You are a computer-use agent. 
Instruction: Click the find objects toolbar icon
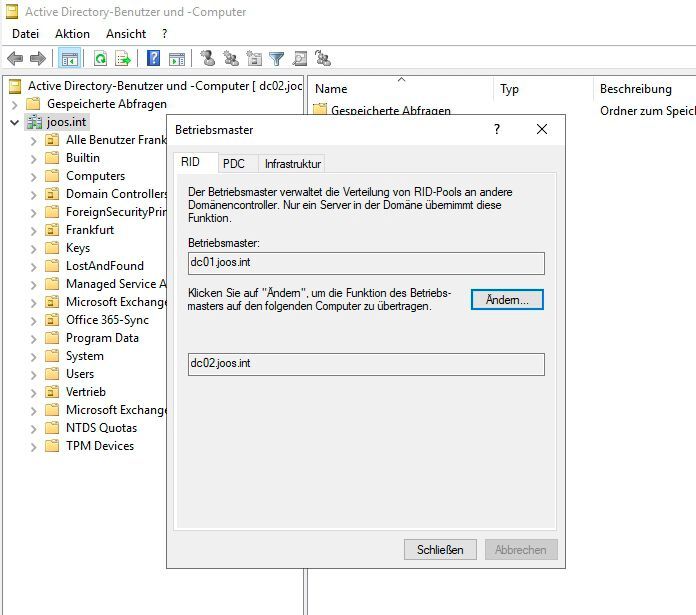[x=300, y=58]
